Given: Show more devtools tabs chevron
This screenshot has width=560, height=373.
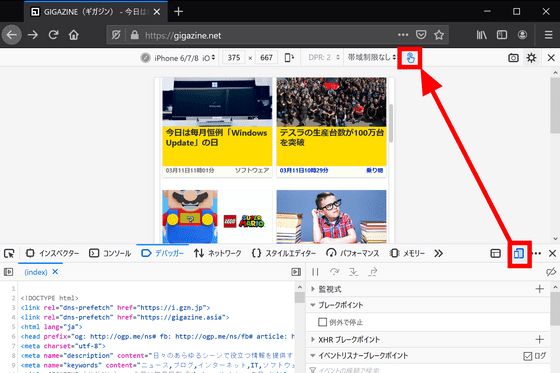Looking at the screenshot, I should [439, 253].
